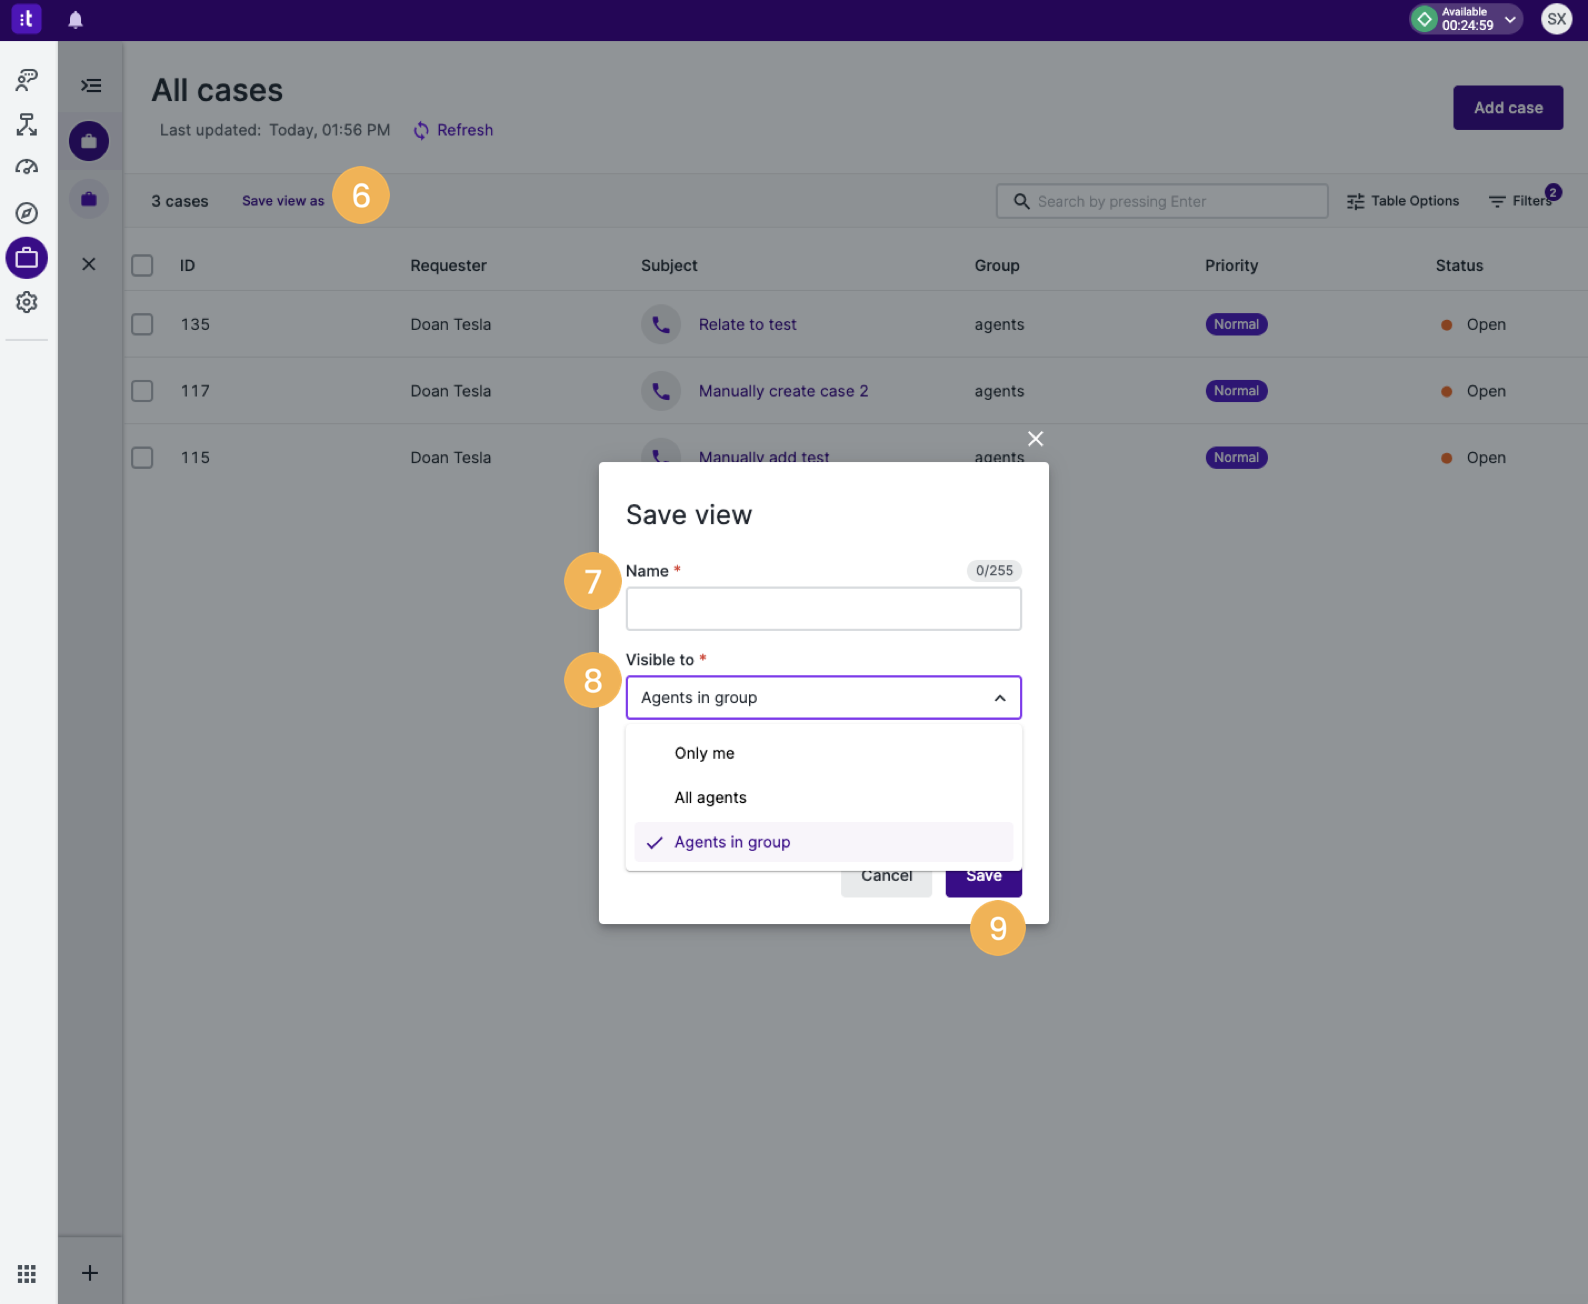Click the Talkdesk logo icon
The image size is (1588, 1304).
(26, 19)
